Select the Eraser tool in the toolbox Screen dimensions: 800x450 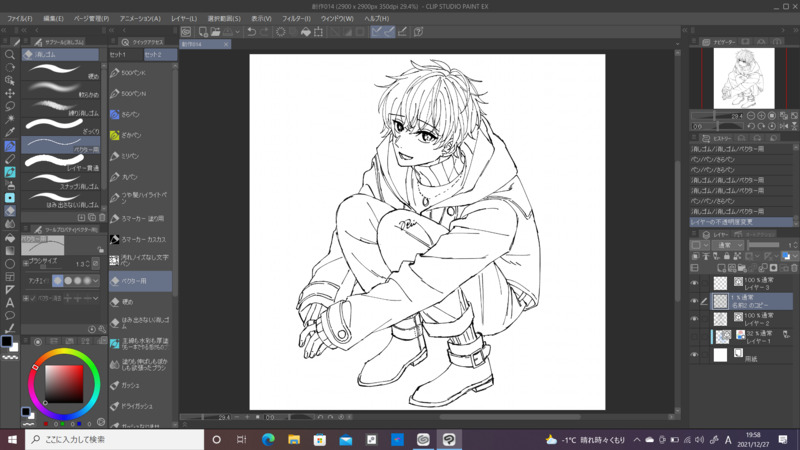click(10, 211)
